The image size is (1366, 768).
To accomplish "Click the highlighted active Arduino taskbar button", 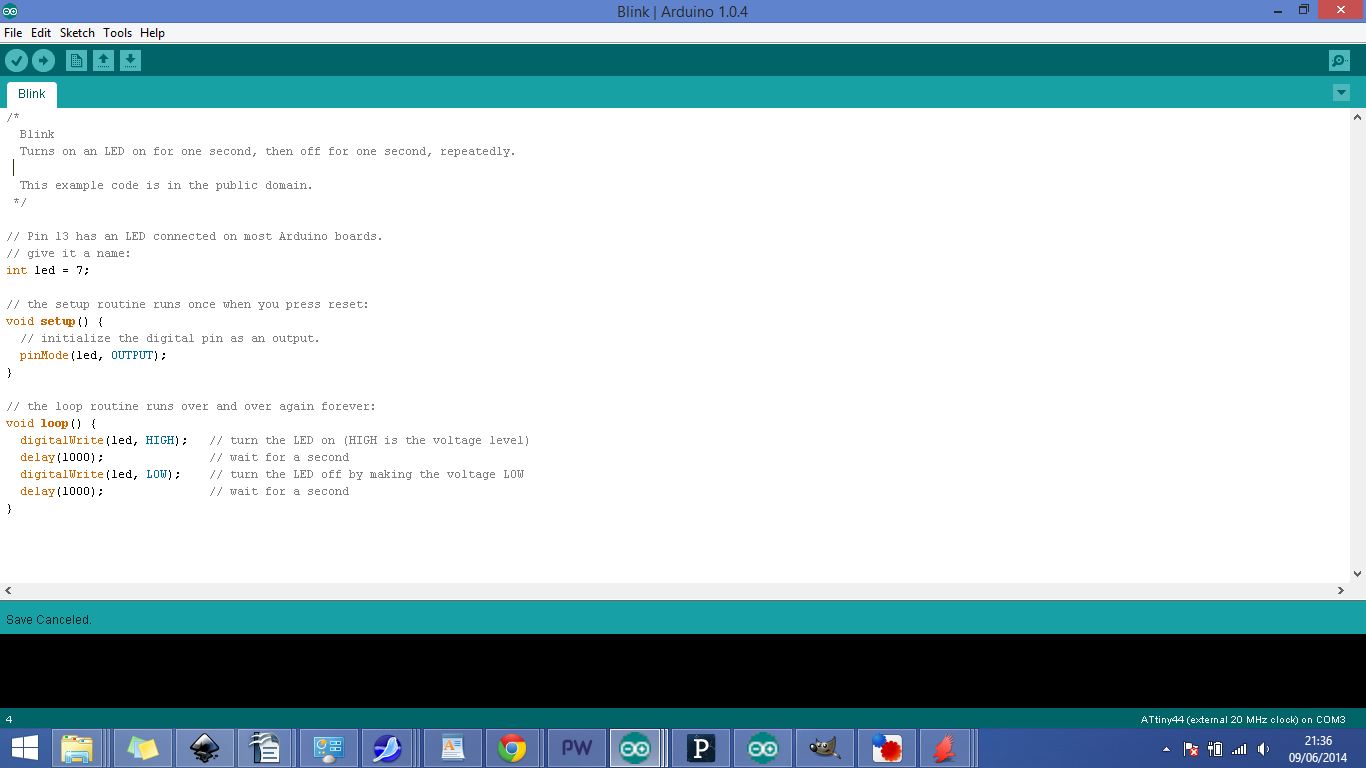I will click(x=635, y=748).
